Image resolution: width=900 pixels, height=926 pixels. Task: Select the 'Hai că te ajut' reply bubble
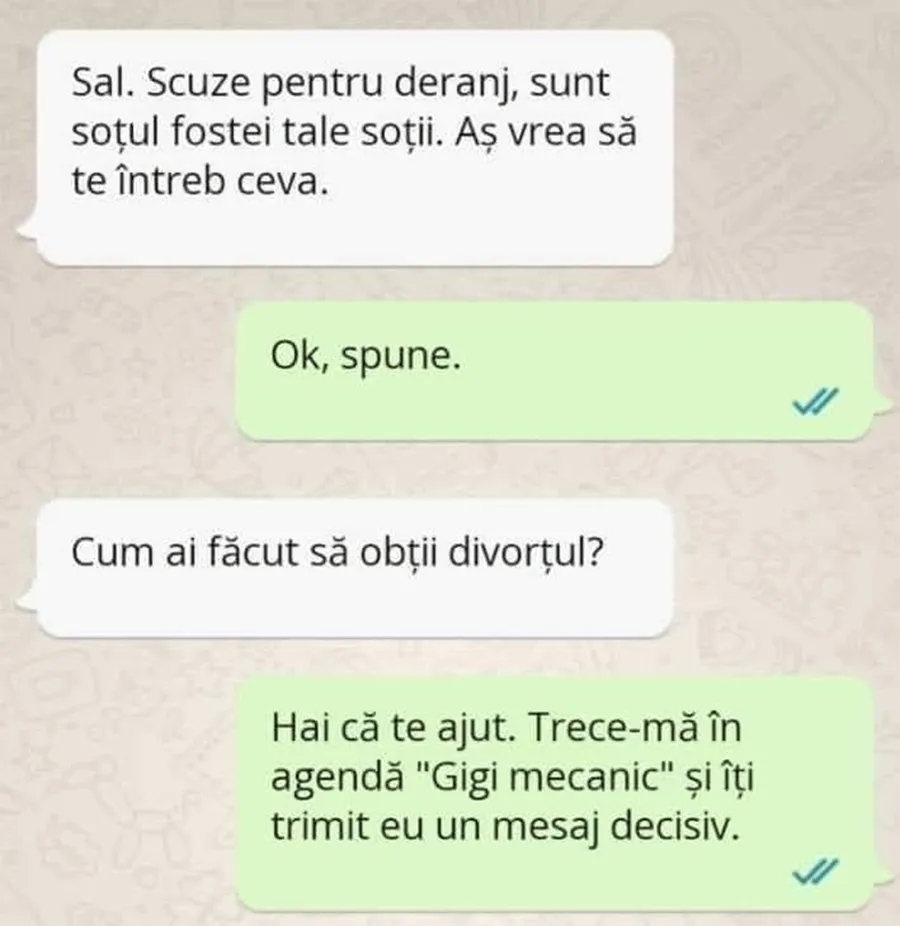555,793
